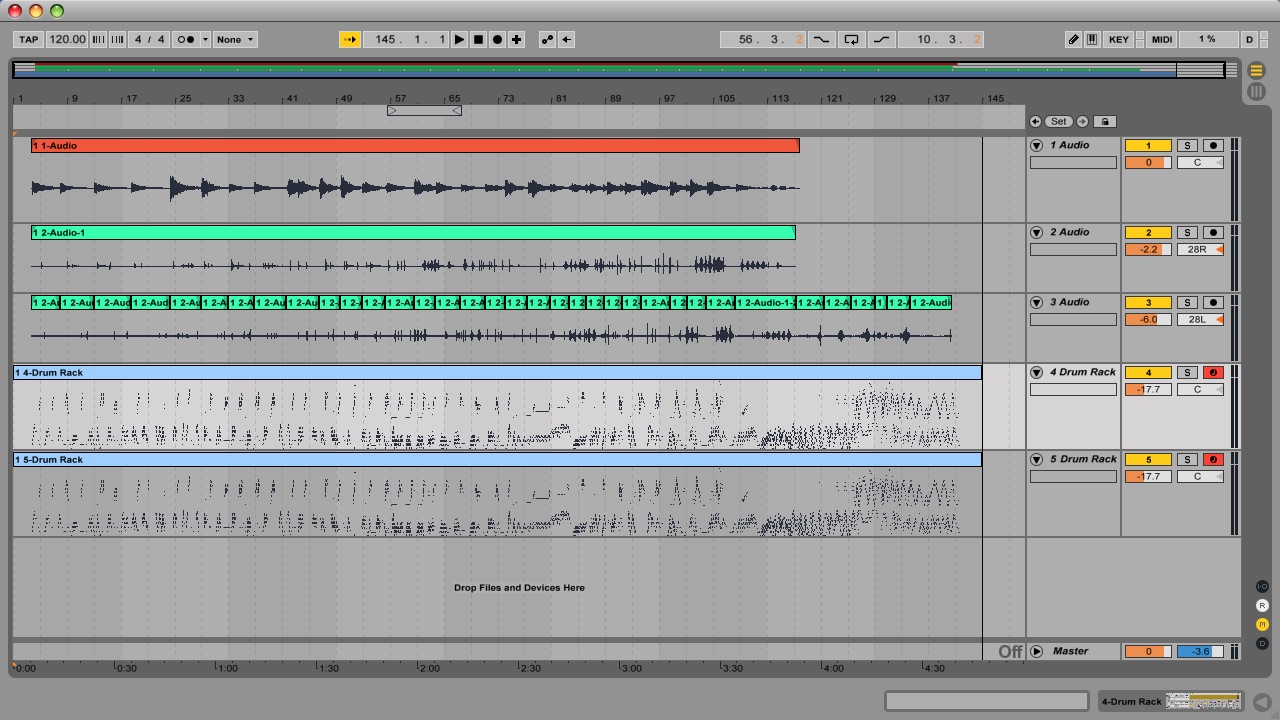Deactivate track 3 using its activator
Screen dimensions: 1280x720
pos(1147,303)
